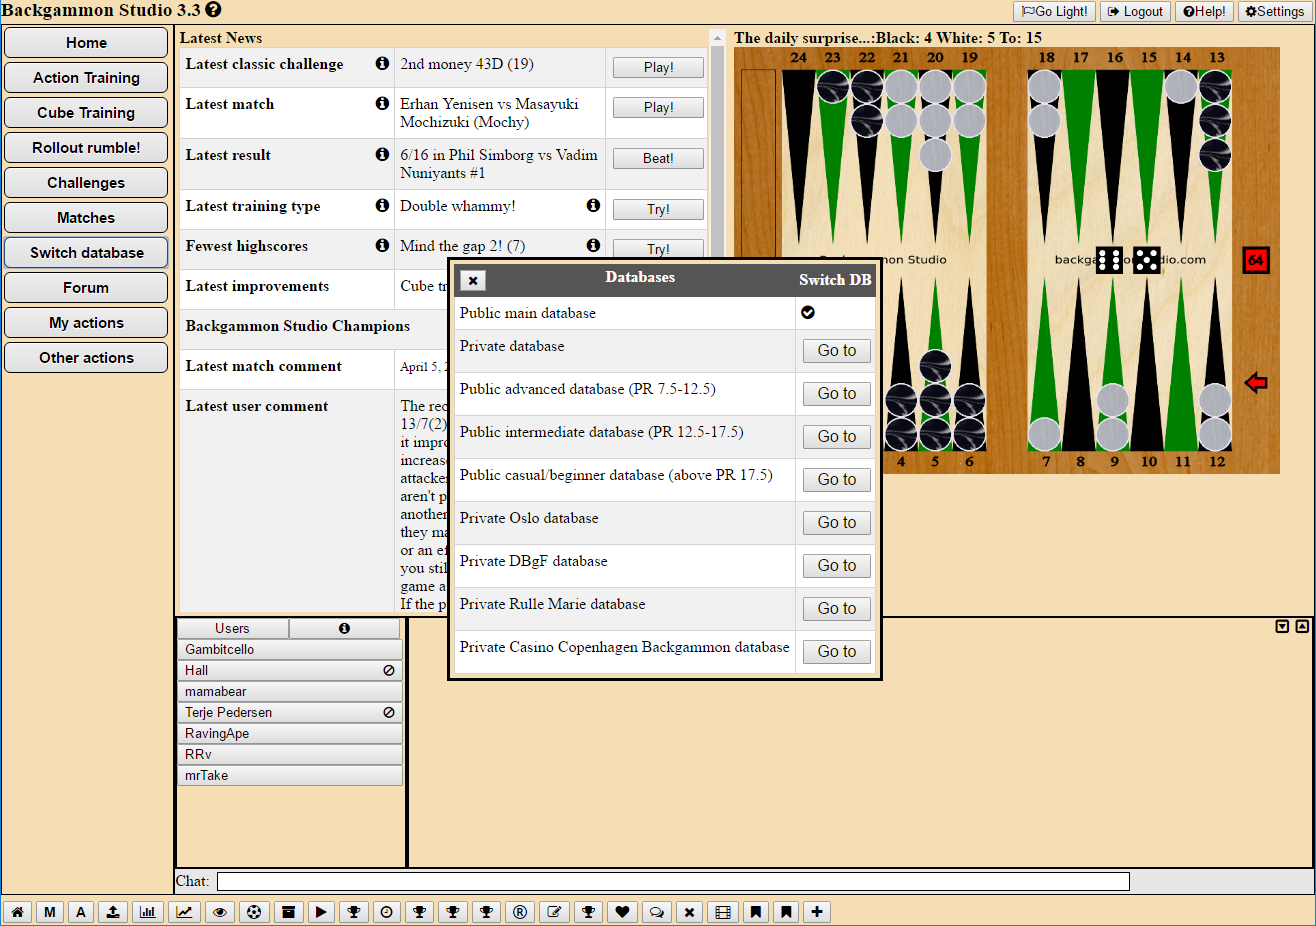
Task: Click the chat bubbles icon
Action: (656, 912)
